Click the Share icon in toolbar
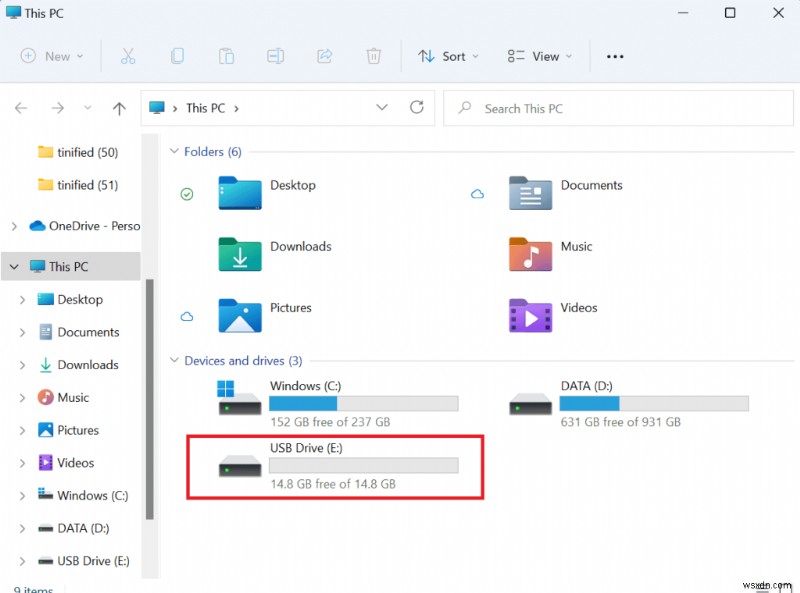 (324, 56)
